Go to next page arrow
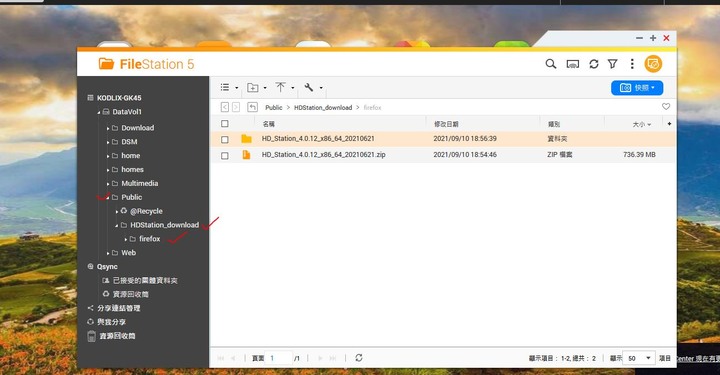The height and width of the screenshot is (375, 720). tap(320, 358)
